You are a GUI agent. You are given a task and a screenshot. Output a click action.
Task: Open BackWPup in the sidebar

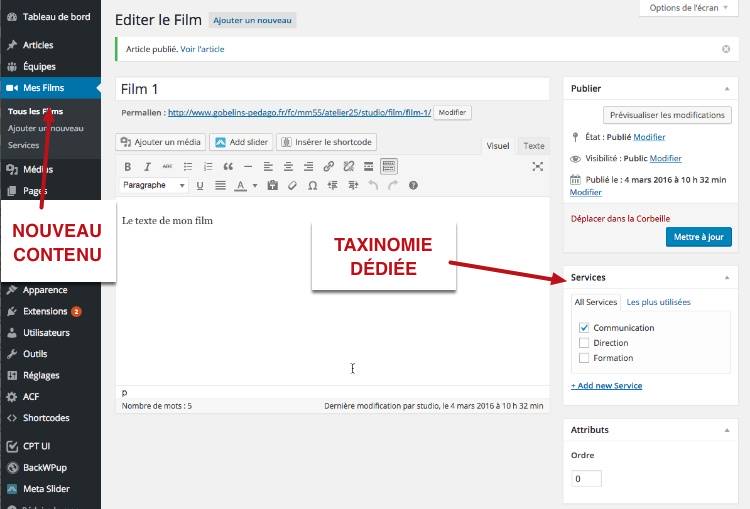[x=50, y=468]
